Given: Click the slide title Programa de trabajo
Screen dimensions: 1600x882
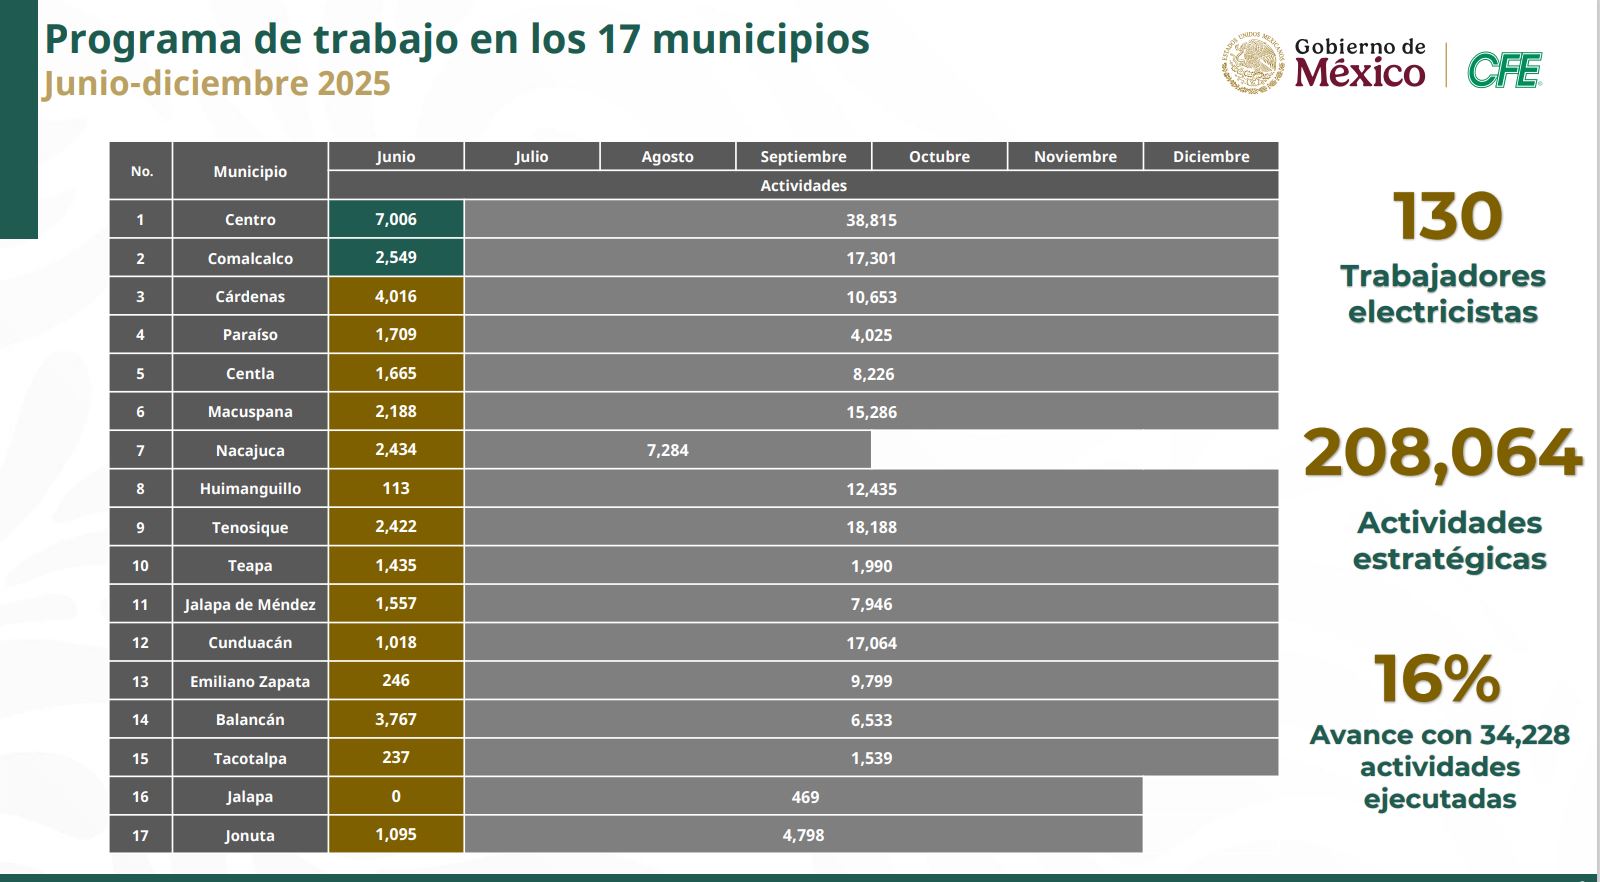Looking at the screenshot, I should tap(457, 40).
